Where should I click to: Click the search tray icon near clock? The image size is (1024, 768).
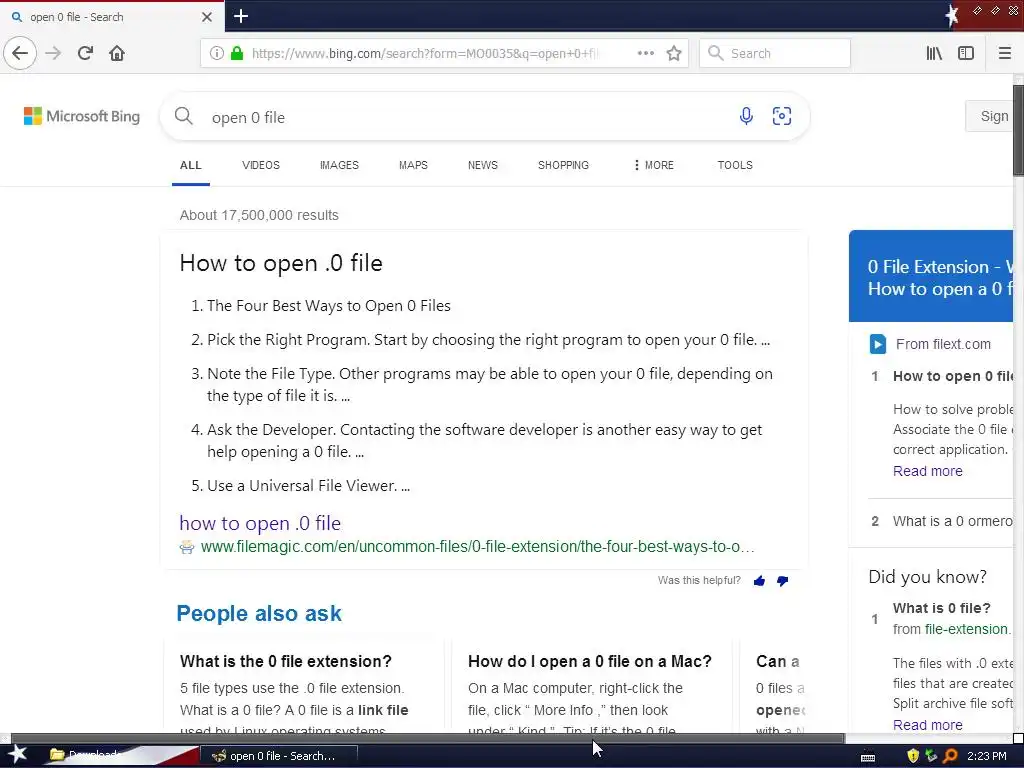click(x=951, y=756)
